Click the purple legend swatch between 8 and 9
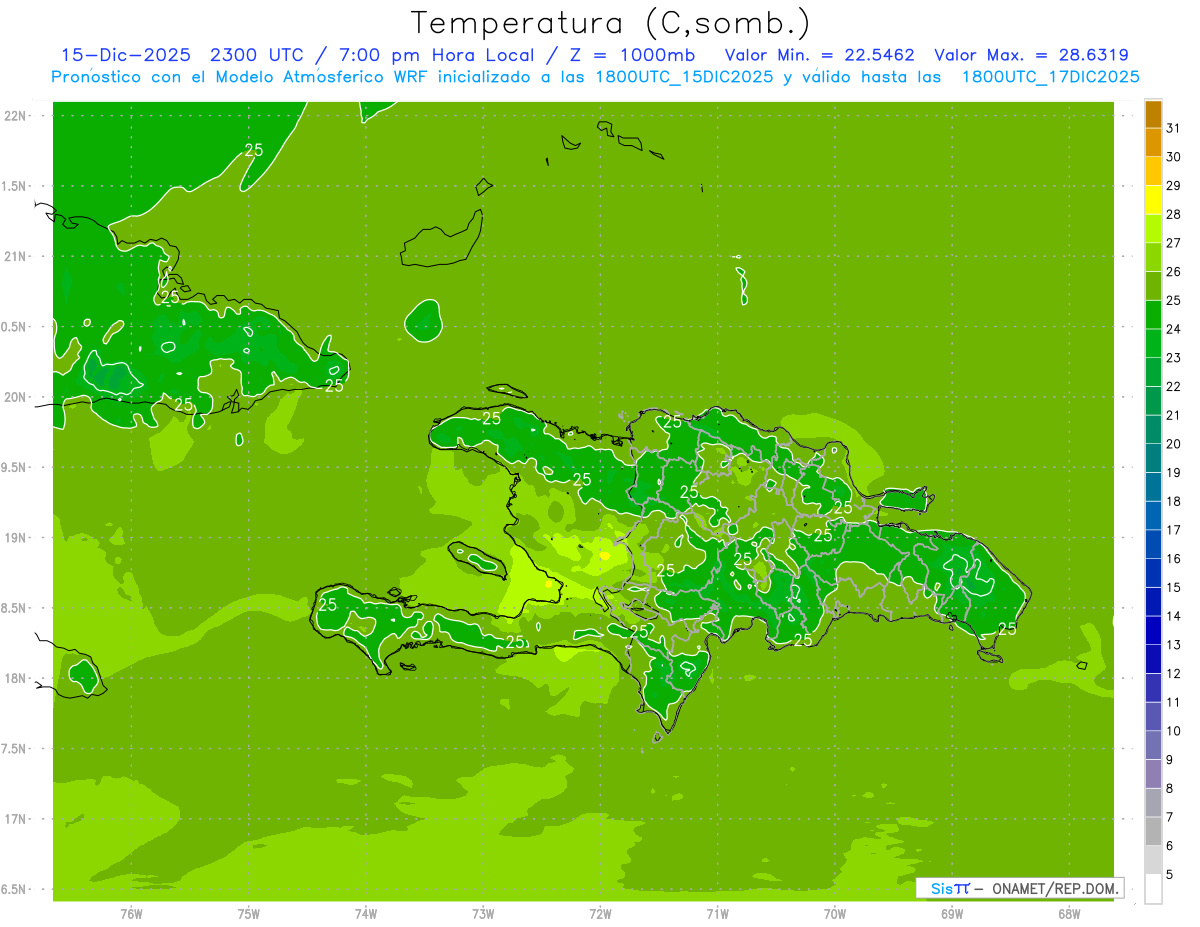This screenshot has width=1200, height=927. [x=1153, y=773]
